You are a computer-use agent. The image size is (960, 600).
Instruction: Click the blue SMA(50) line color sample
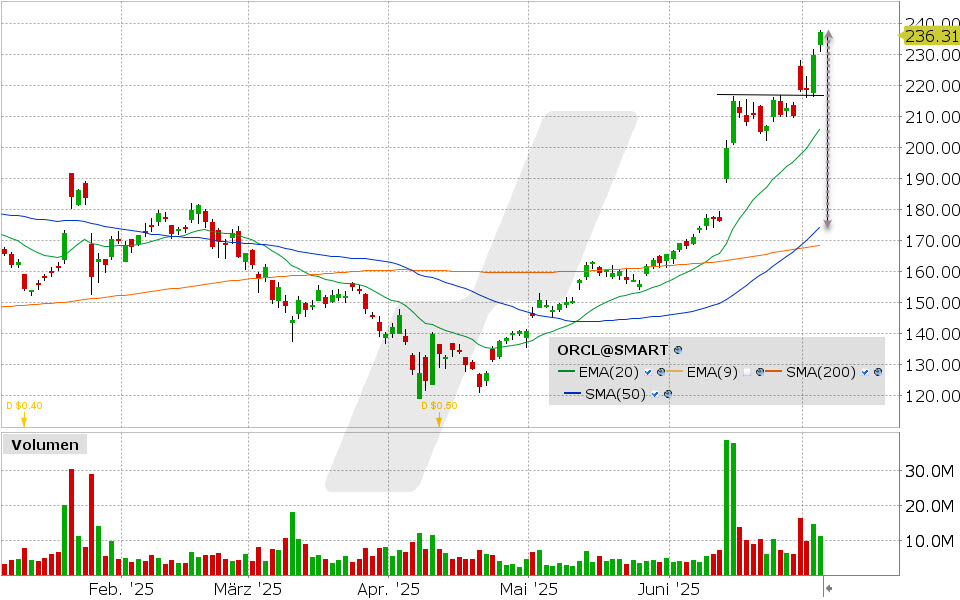pos(572,394)
